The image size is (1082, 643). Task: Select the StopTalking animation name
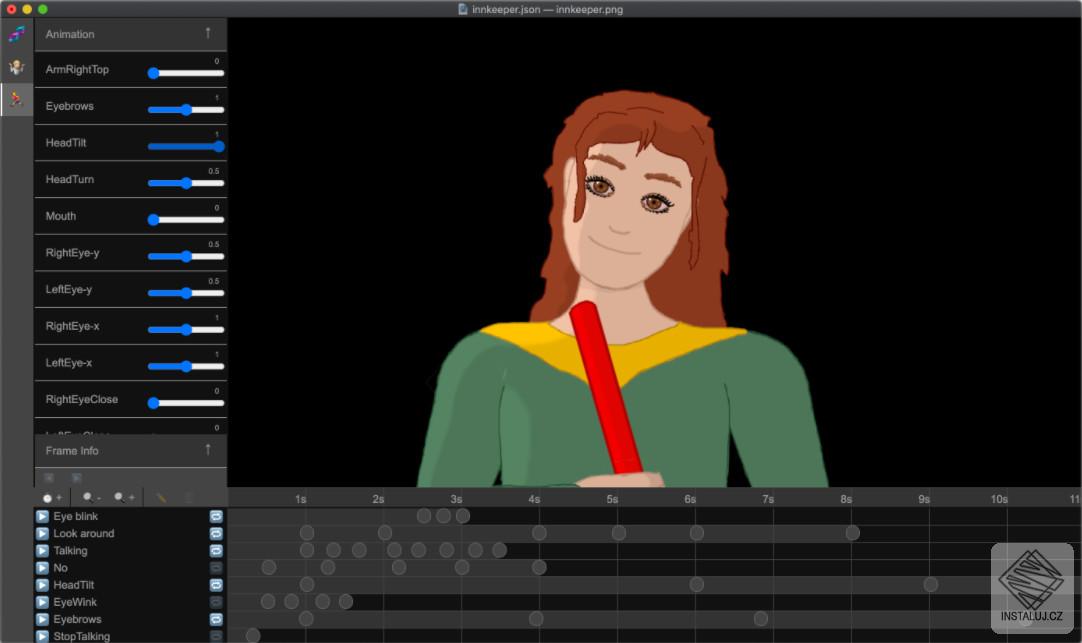click(x=82, y=636)
